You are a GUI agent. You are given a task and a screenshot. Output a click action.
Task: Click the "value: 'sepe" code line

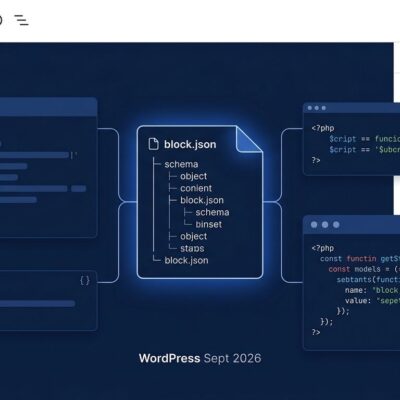372,301
